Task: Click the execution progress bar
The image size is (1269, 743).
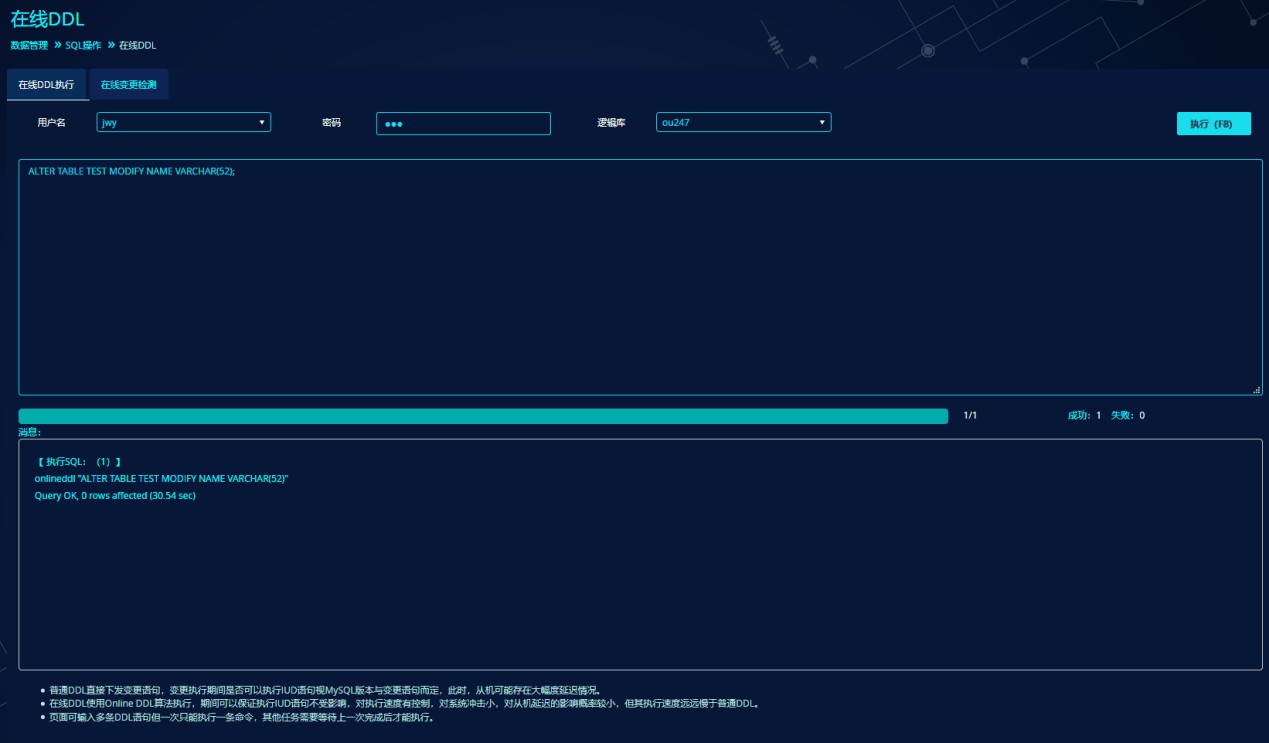Action: coord(483,416)
